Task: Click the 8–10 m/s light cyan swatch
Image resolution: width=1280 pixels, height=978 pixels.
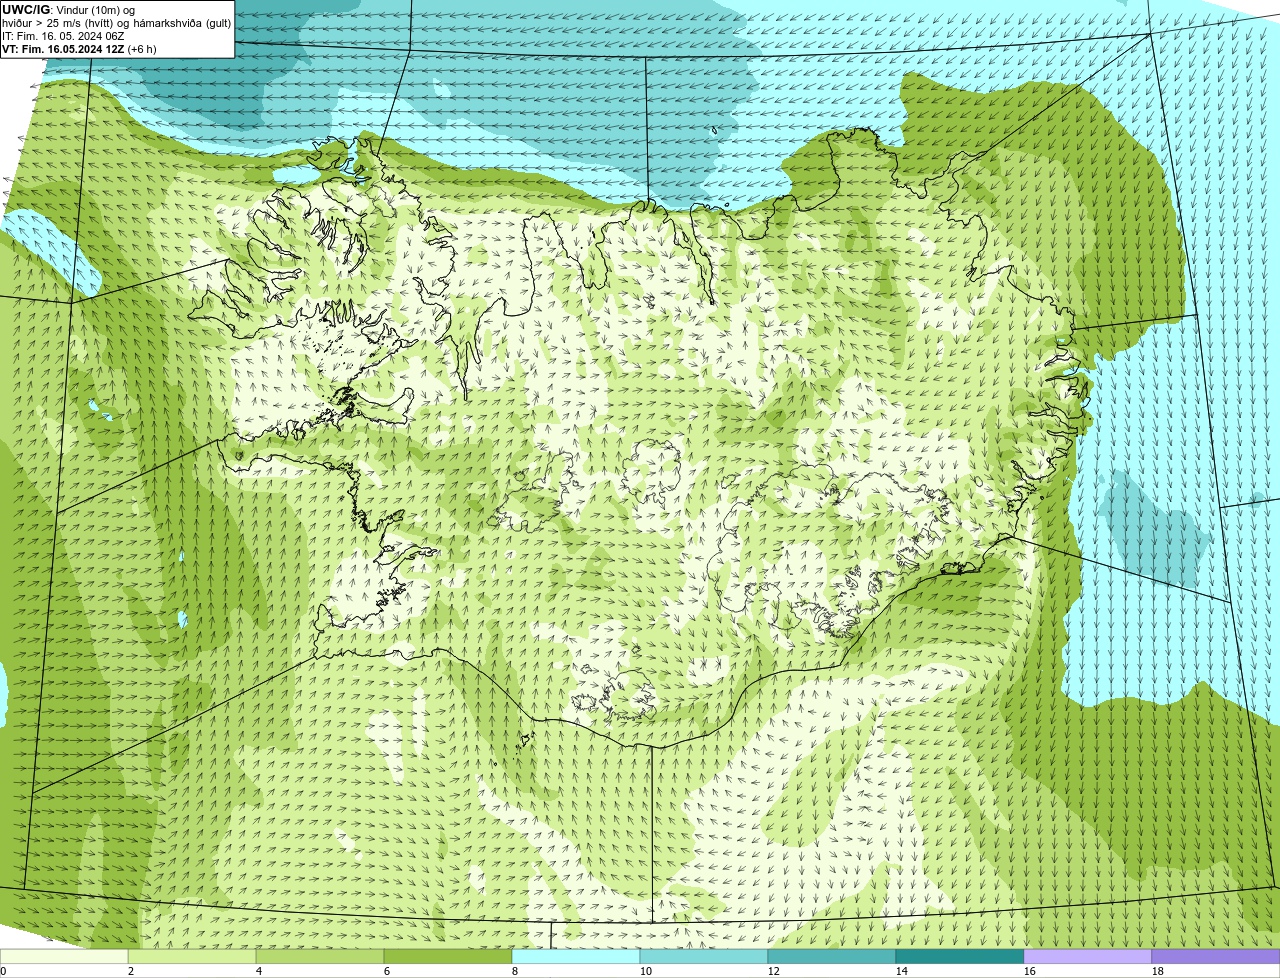Action: coord(576,956)
